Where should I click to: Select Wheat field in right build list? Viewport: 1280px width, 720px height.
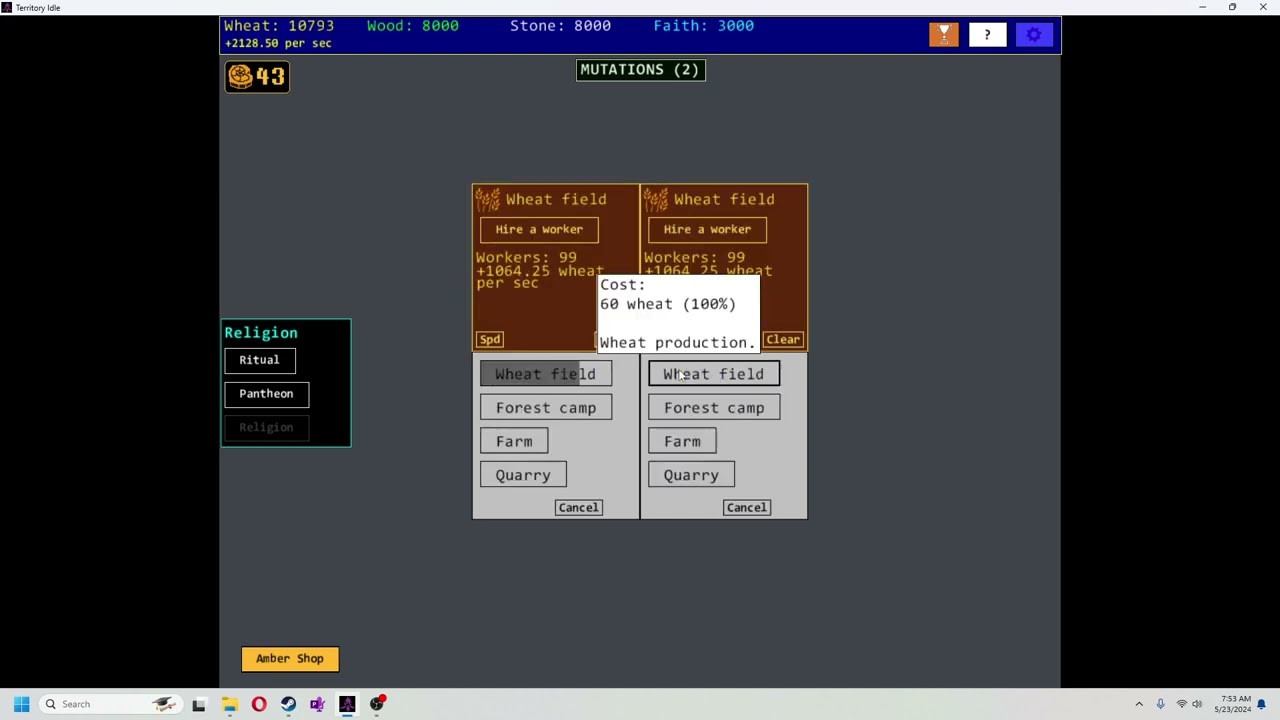pos(714,374)
